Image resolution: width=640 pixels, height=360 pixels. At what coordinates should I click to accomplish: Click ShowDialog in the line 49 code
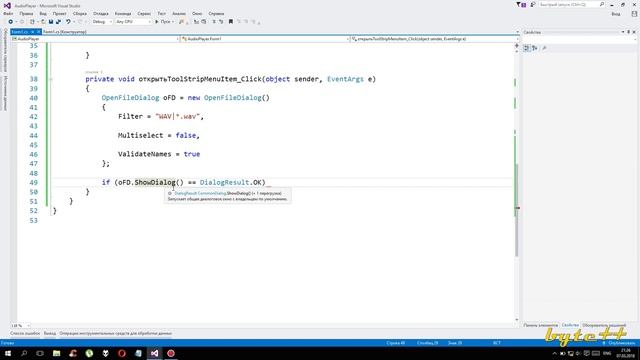pos(155,182)
